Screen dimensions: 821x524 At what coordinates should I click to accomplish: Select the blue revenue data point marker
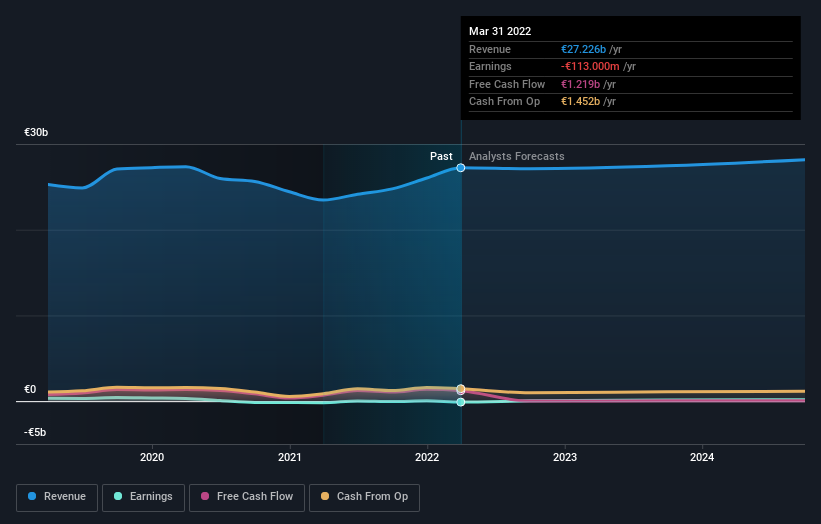pos(461,168)
